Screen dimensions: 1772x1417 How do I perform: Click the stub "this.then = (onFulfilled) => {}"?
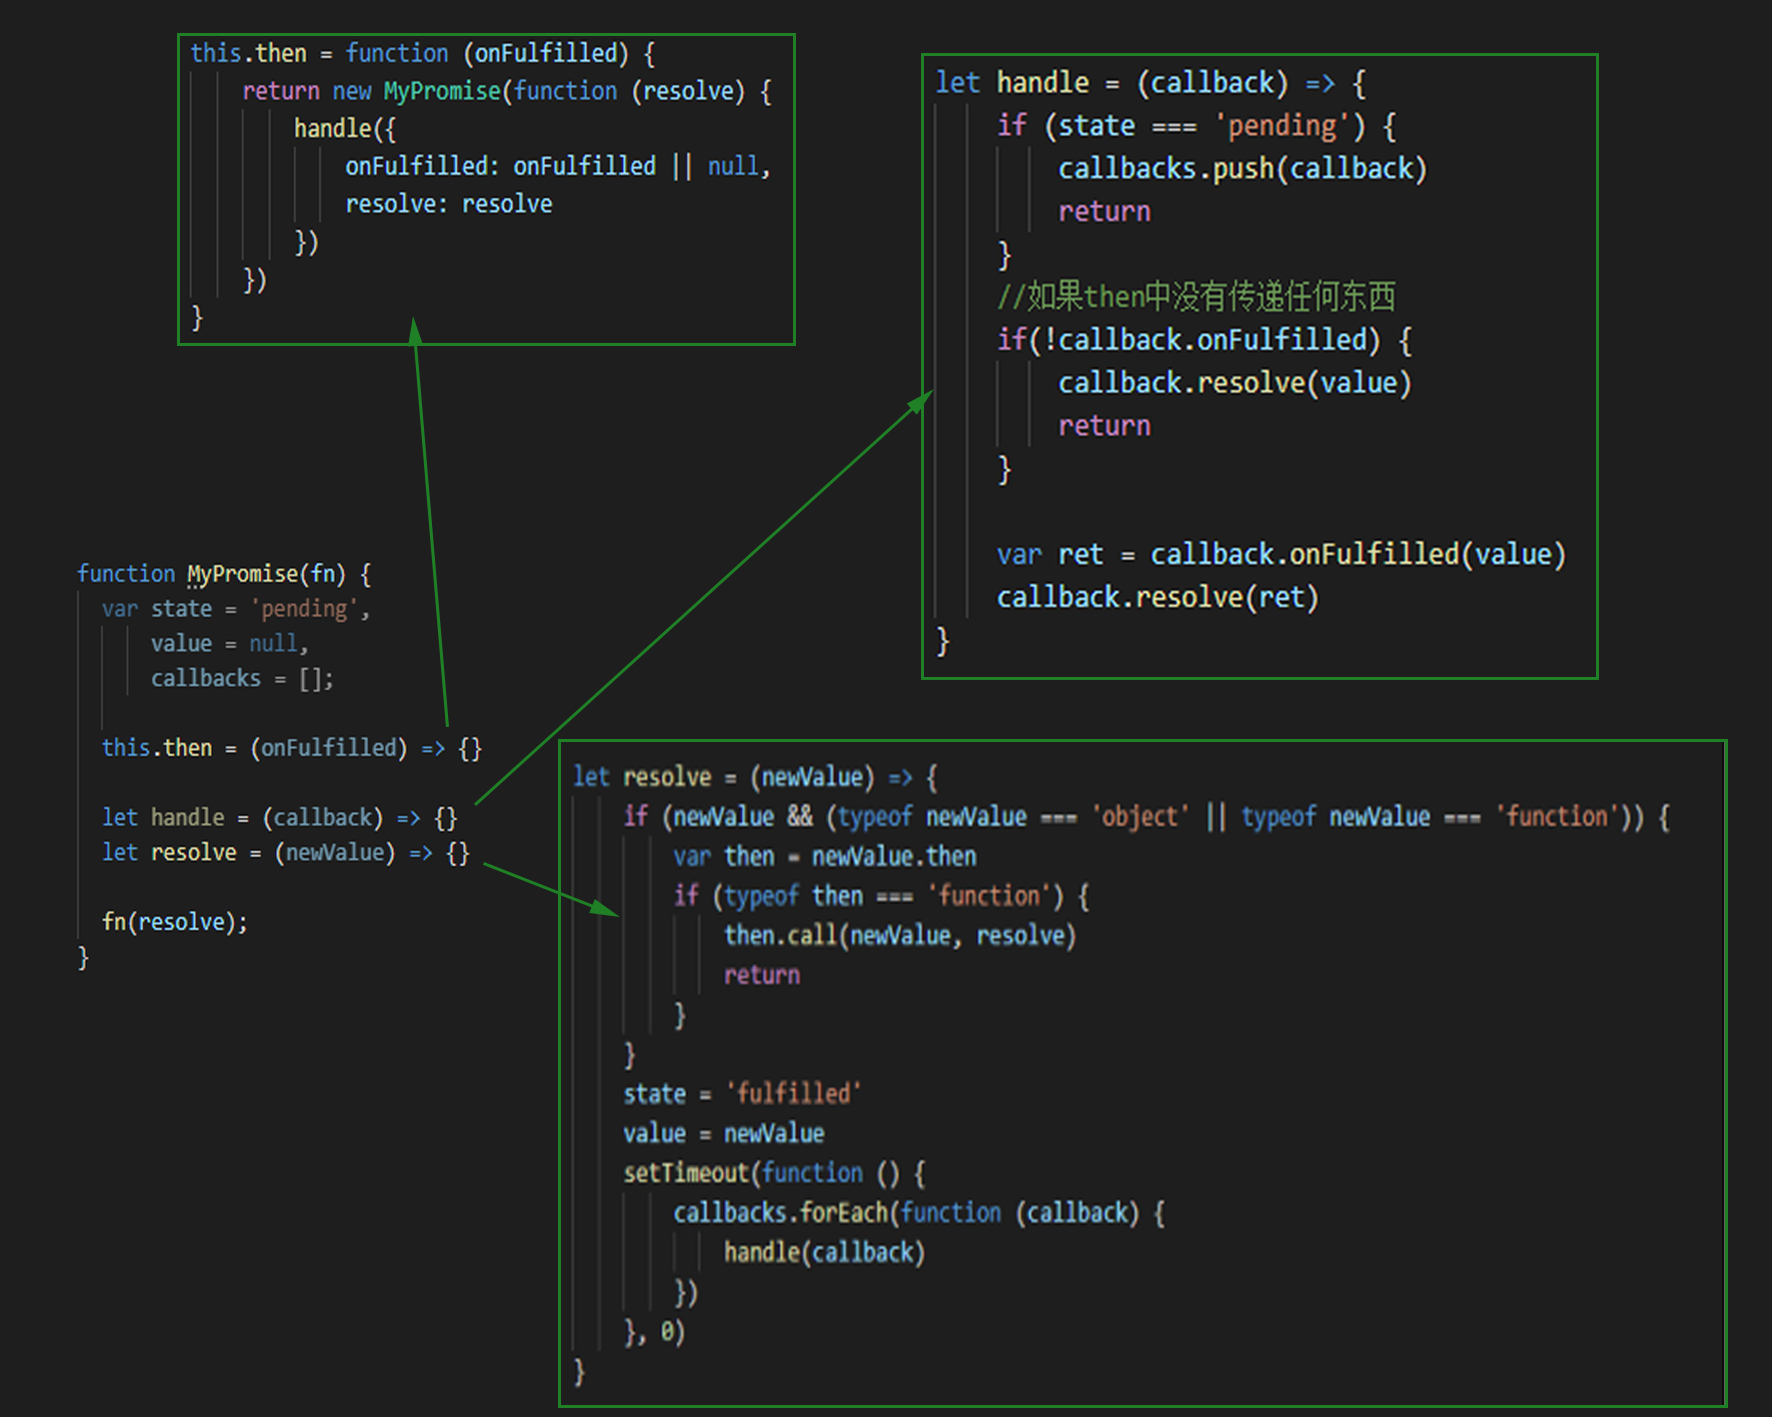pos(291,748)
